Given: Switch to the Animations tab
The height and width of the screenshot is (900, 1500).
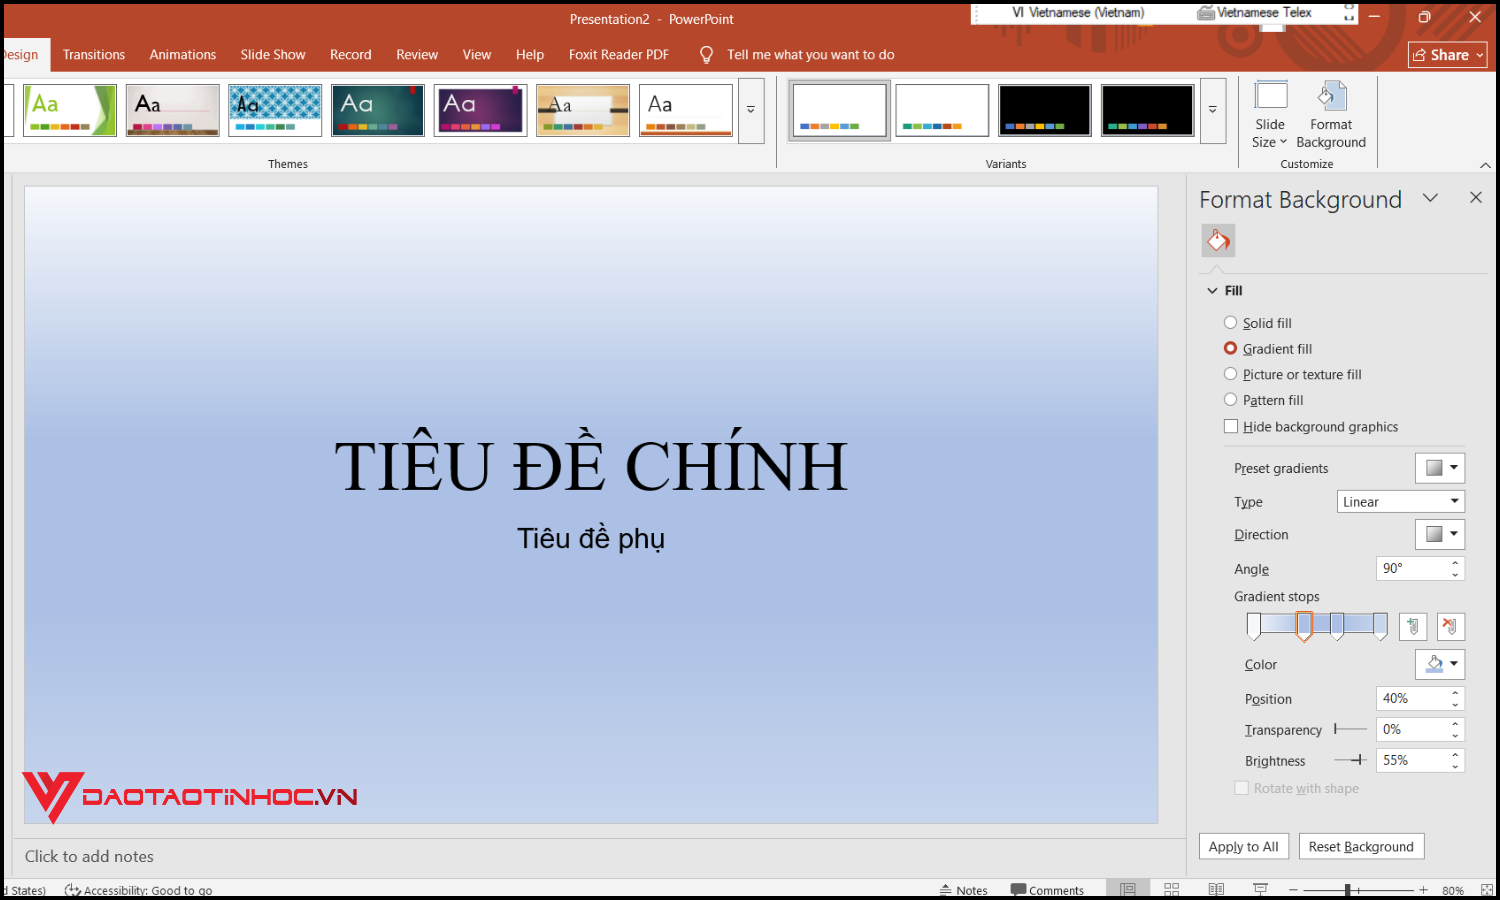Looking at the screenshot, I should (x=182, y=54).
